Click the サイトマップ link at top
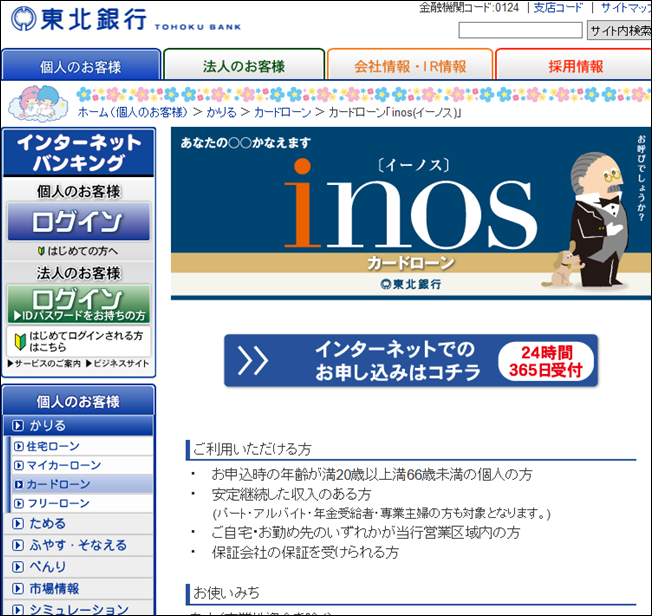Image resolution: width=652 pixels, height=616 pixels. pyautogui.click(x=626, y=7)
